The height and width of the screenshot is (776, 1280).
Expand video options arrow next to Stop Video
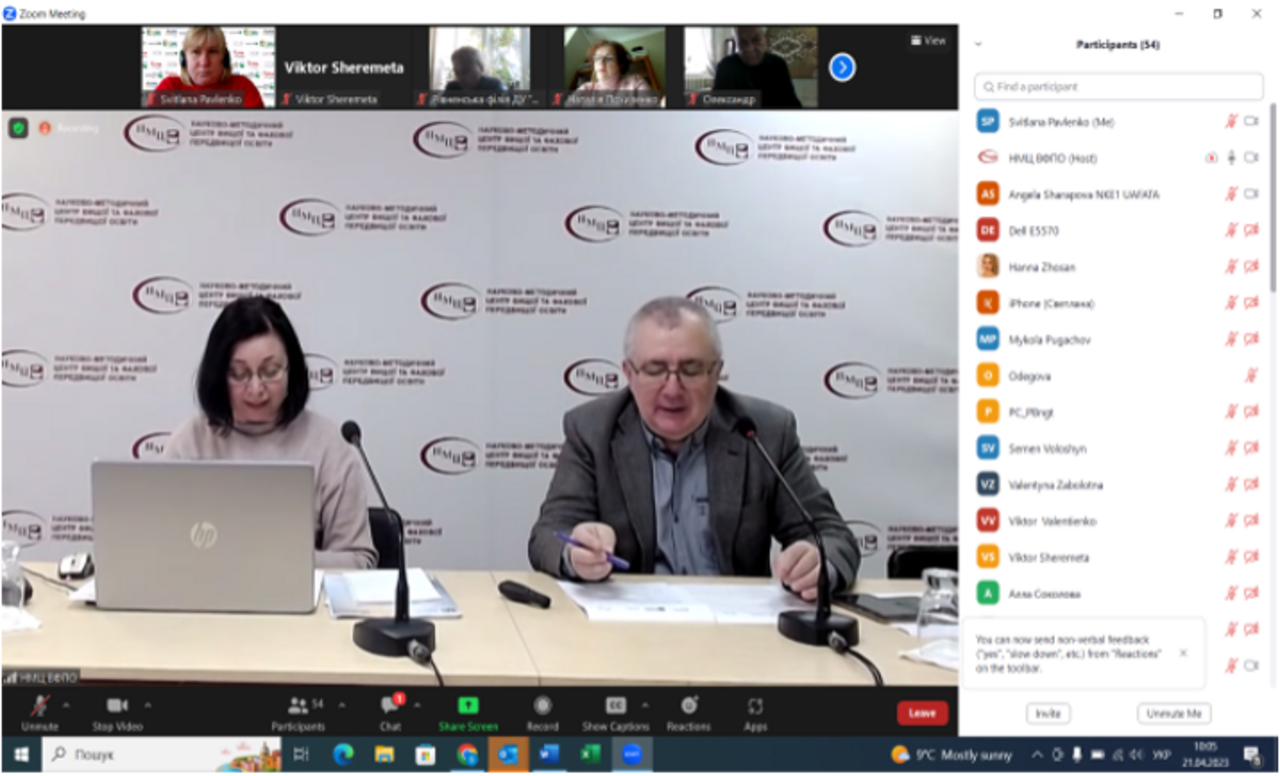(148, 704)
